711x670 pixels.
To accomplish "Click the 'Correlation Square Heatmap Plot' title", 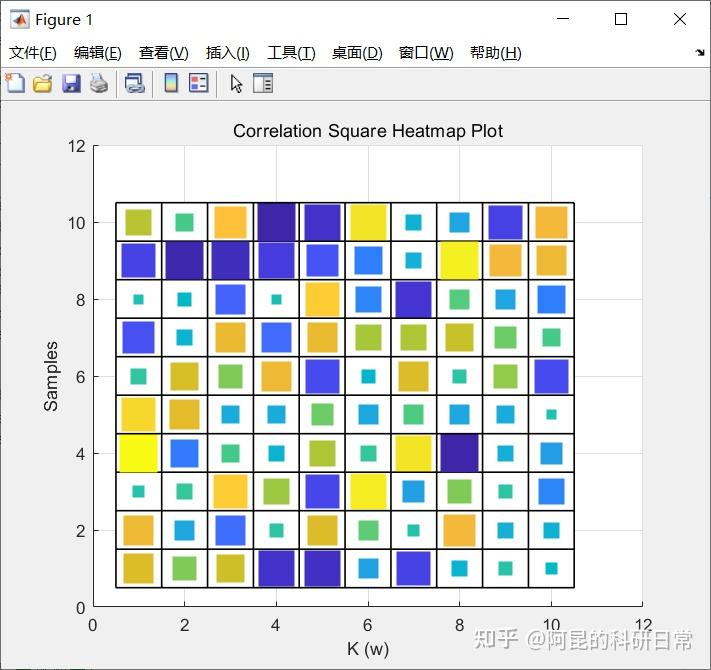I will tap(368, 131).
